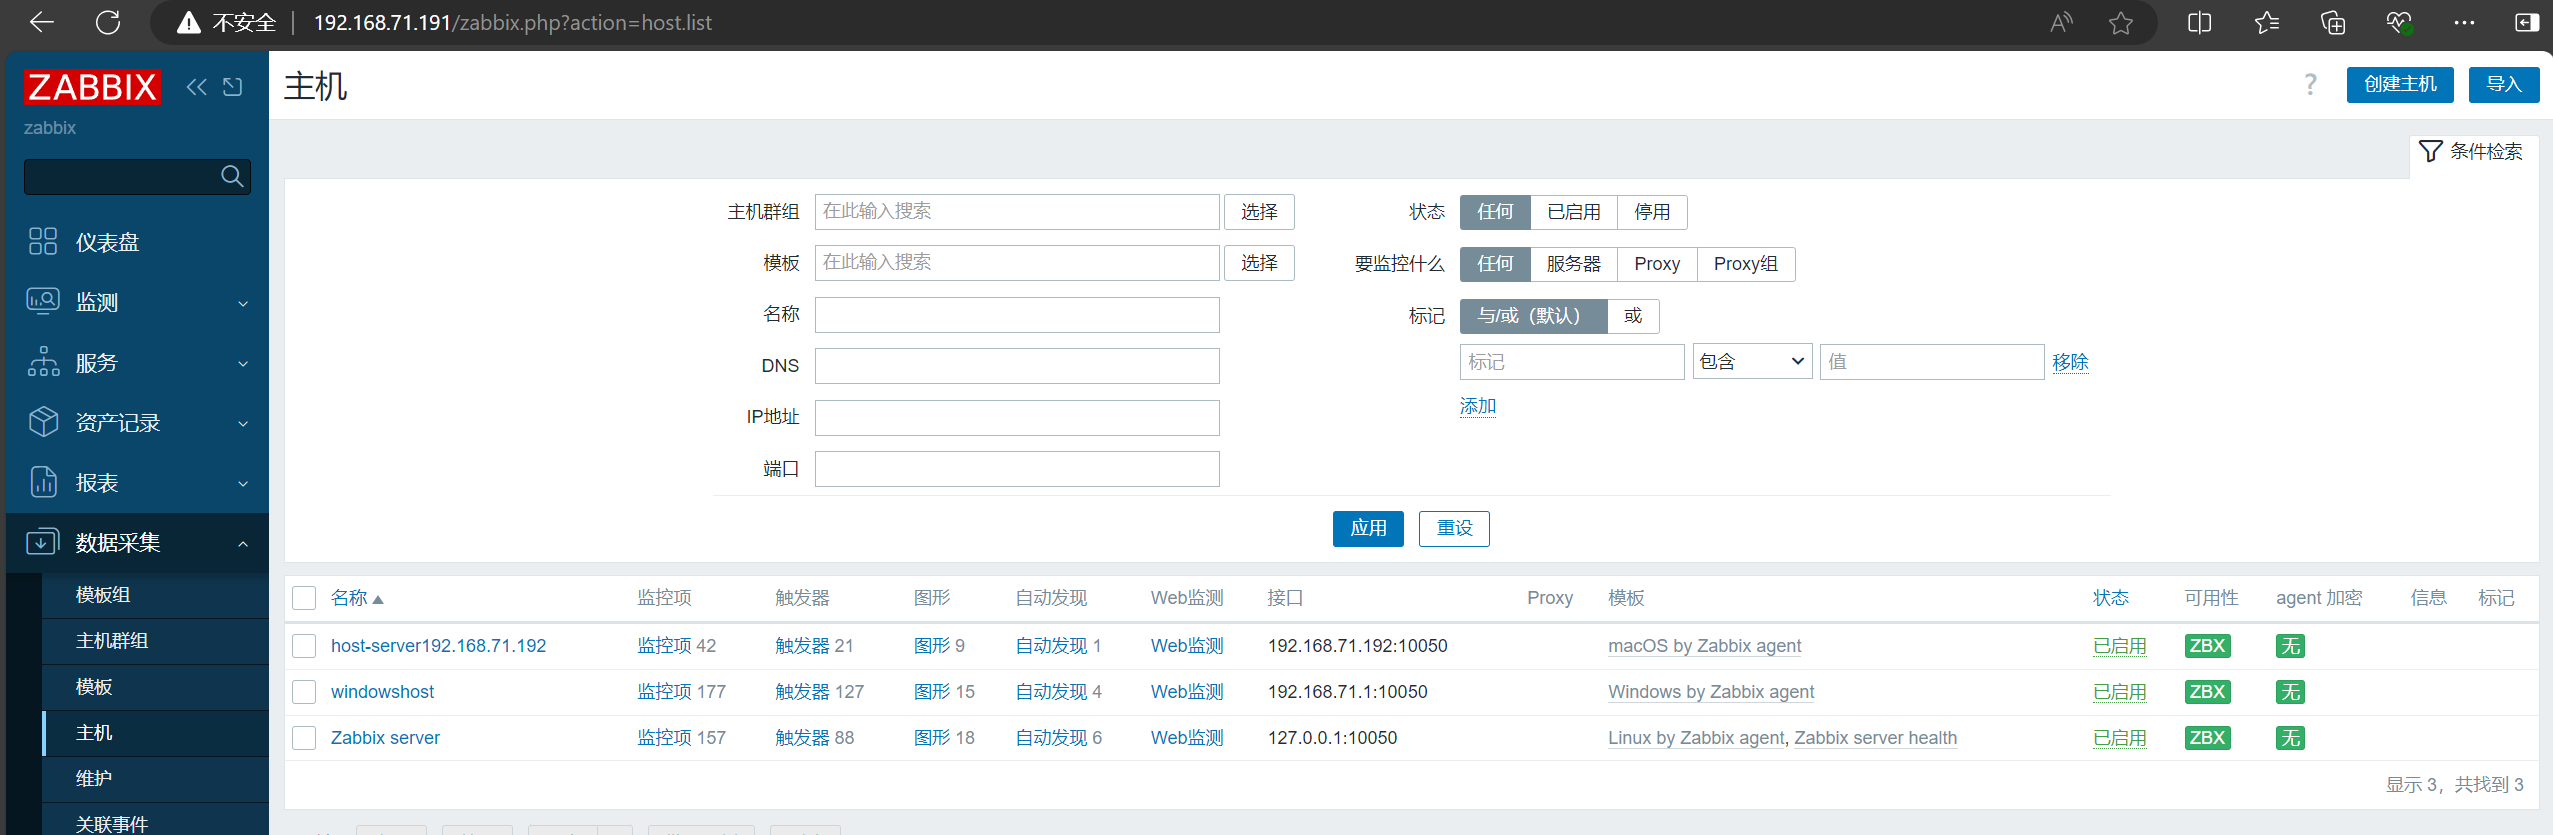This screenshot has width=2553, height=835.
Task: Set 要监控什么 filter to 服务器
Action: coord(1573,264)
